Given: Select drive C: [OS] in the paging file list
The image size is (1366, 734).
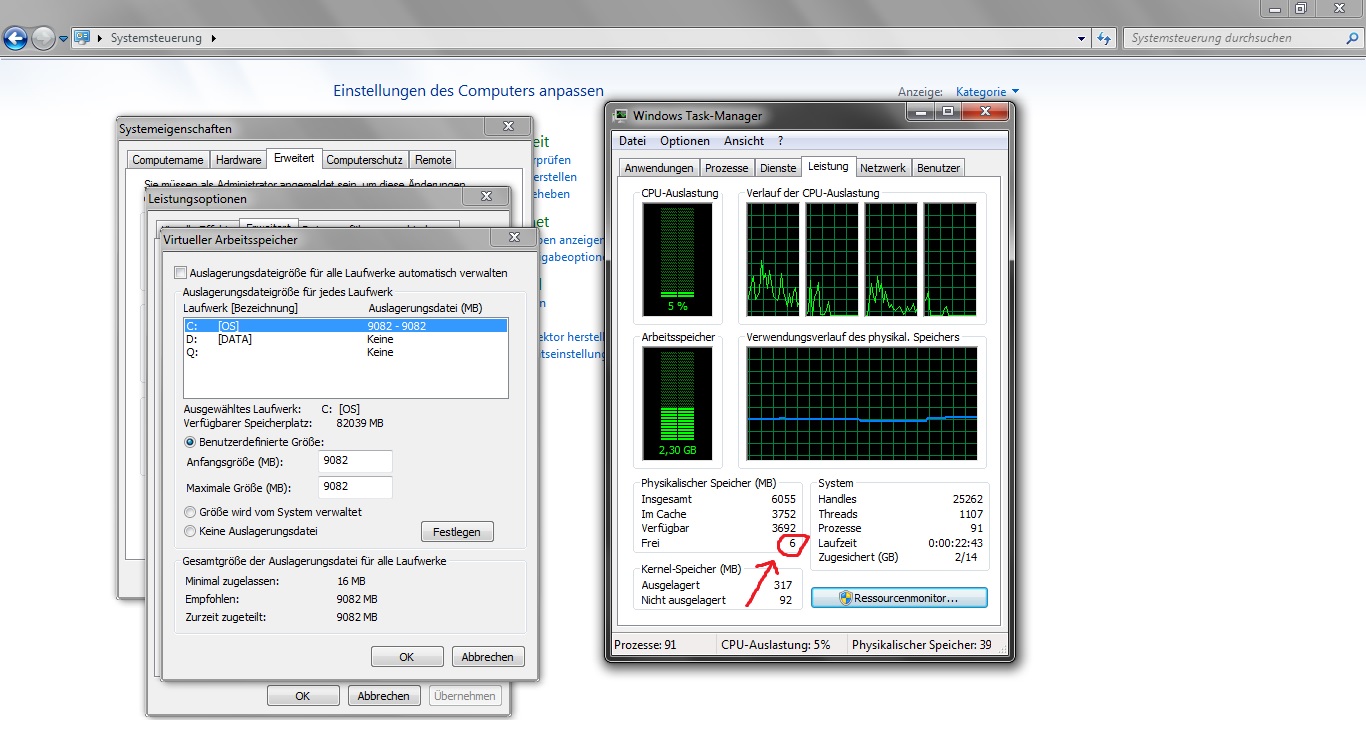Looking at the screenshot, I should [x=345, y=325].
